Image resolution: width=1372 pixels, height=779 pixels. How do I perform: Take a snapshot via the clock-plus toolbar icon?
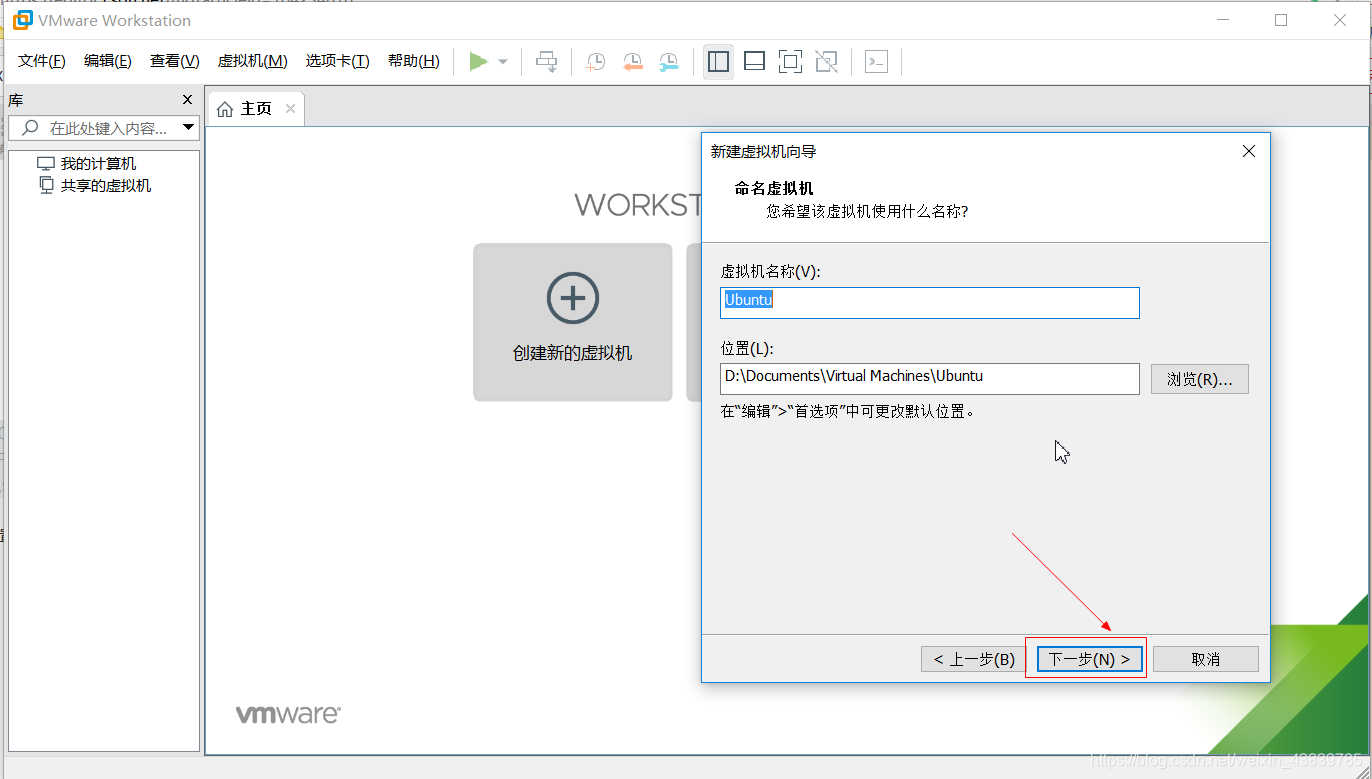click(595, 61)
